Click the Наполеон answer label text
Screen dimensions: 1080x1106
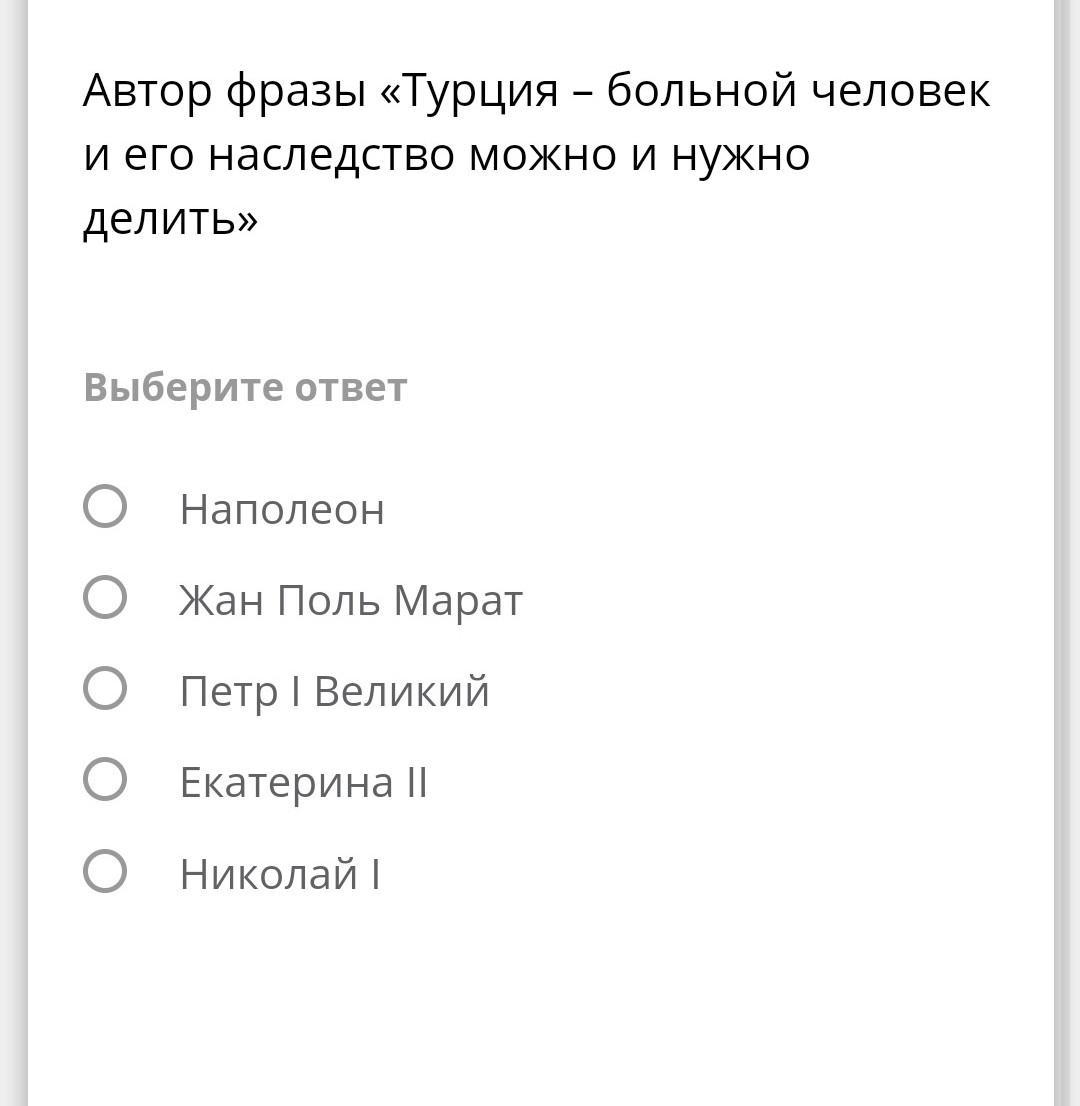282,509
